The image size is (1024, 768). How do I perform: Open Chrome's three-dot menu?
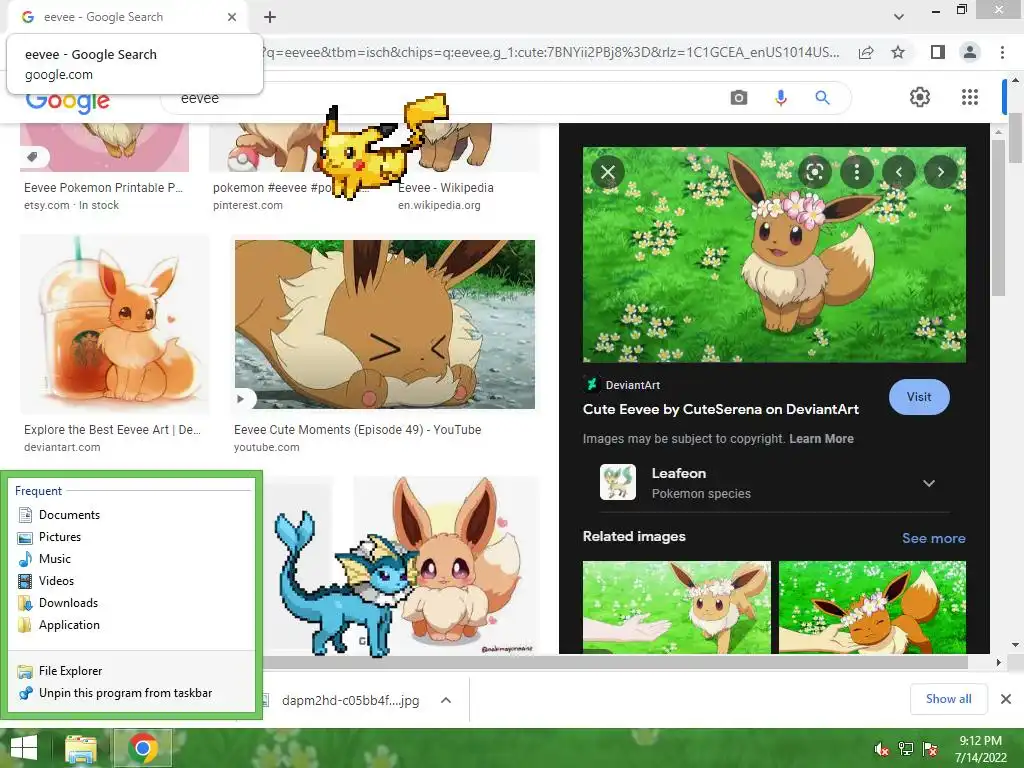coord(1002,52)
